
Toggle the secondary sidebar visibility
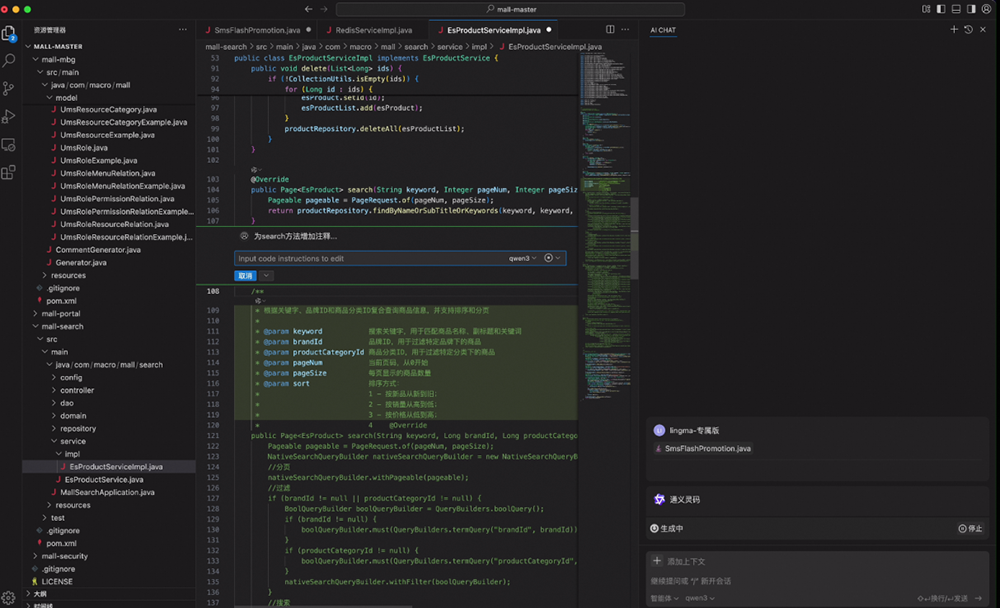coord(972,9)
